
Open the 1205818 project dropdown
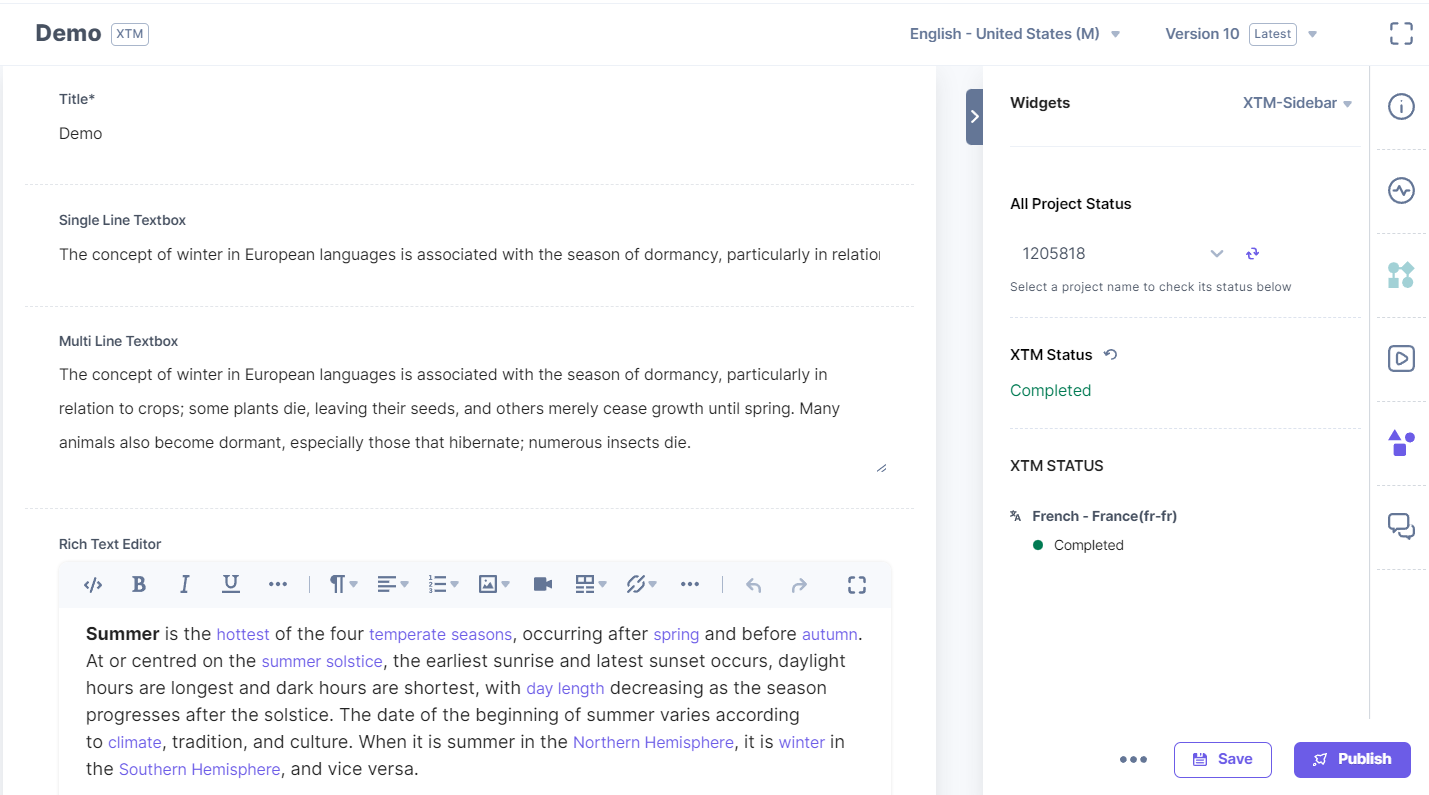tap(1123, 253)
